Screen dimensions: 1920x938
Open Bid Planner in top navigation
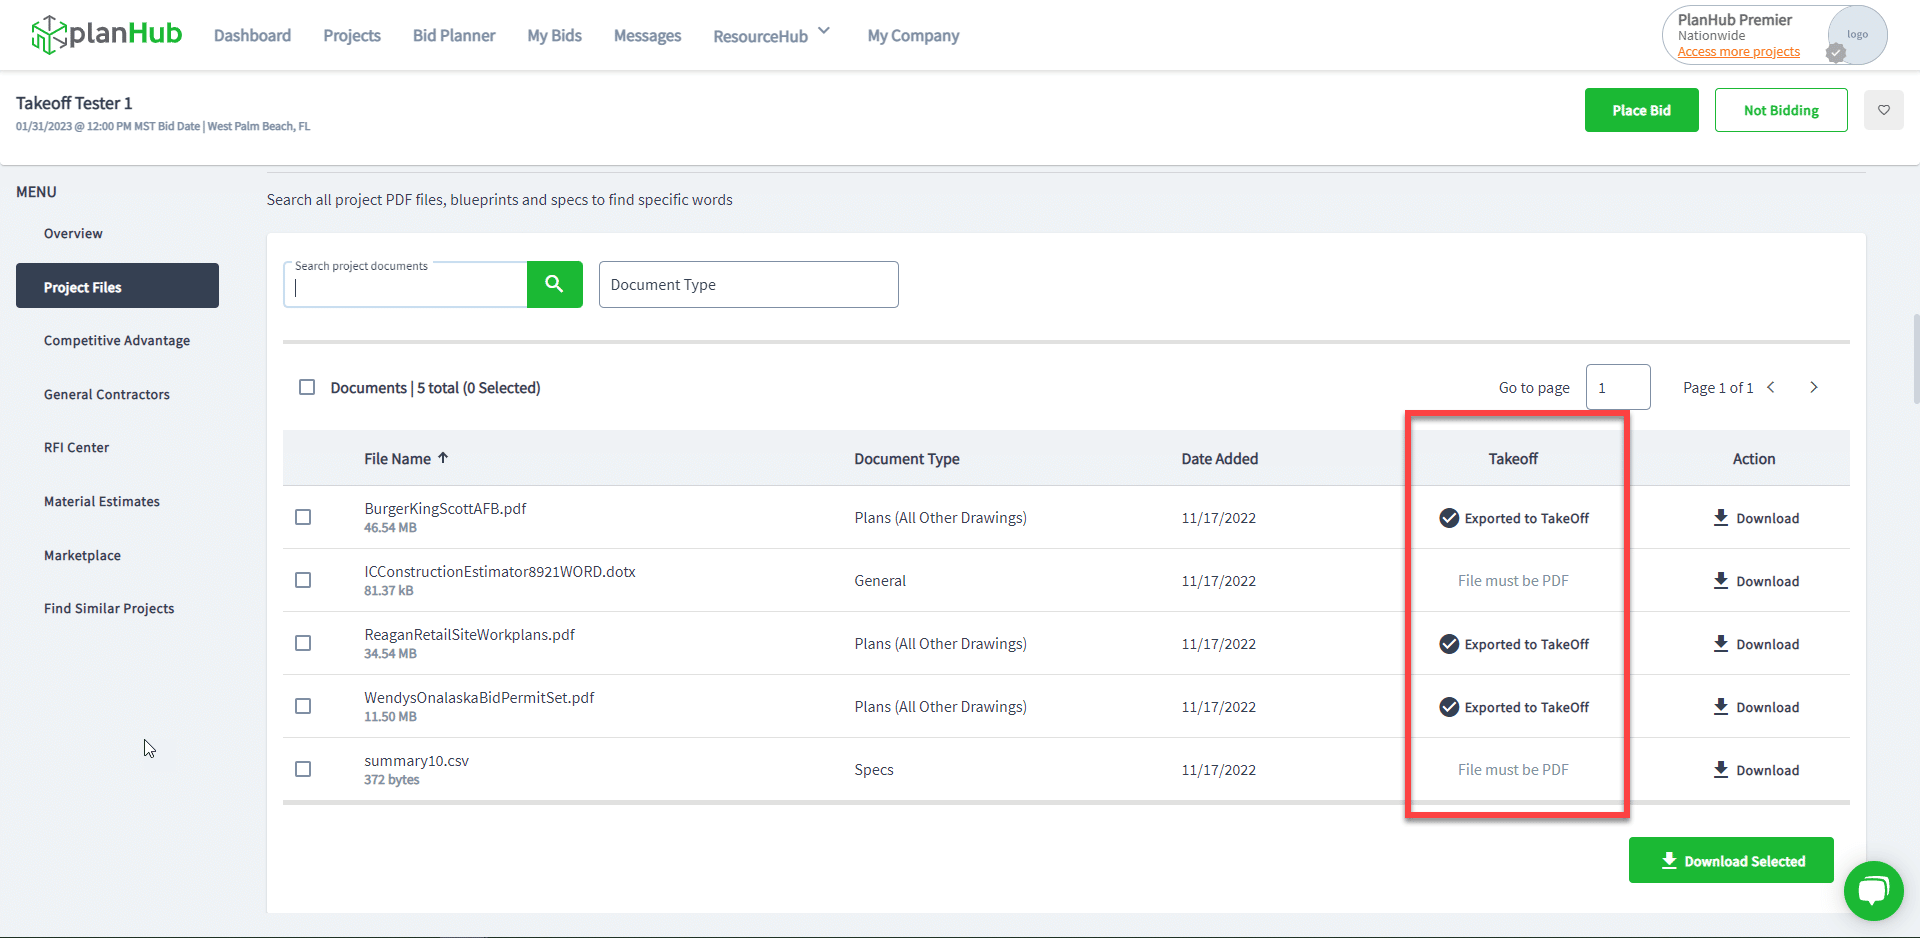point(454,36)
